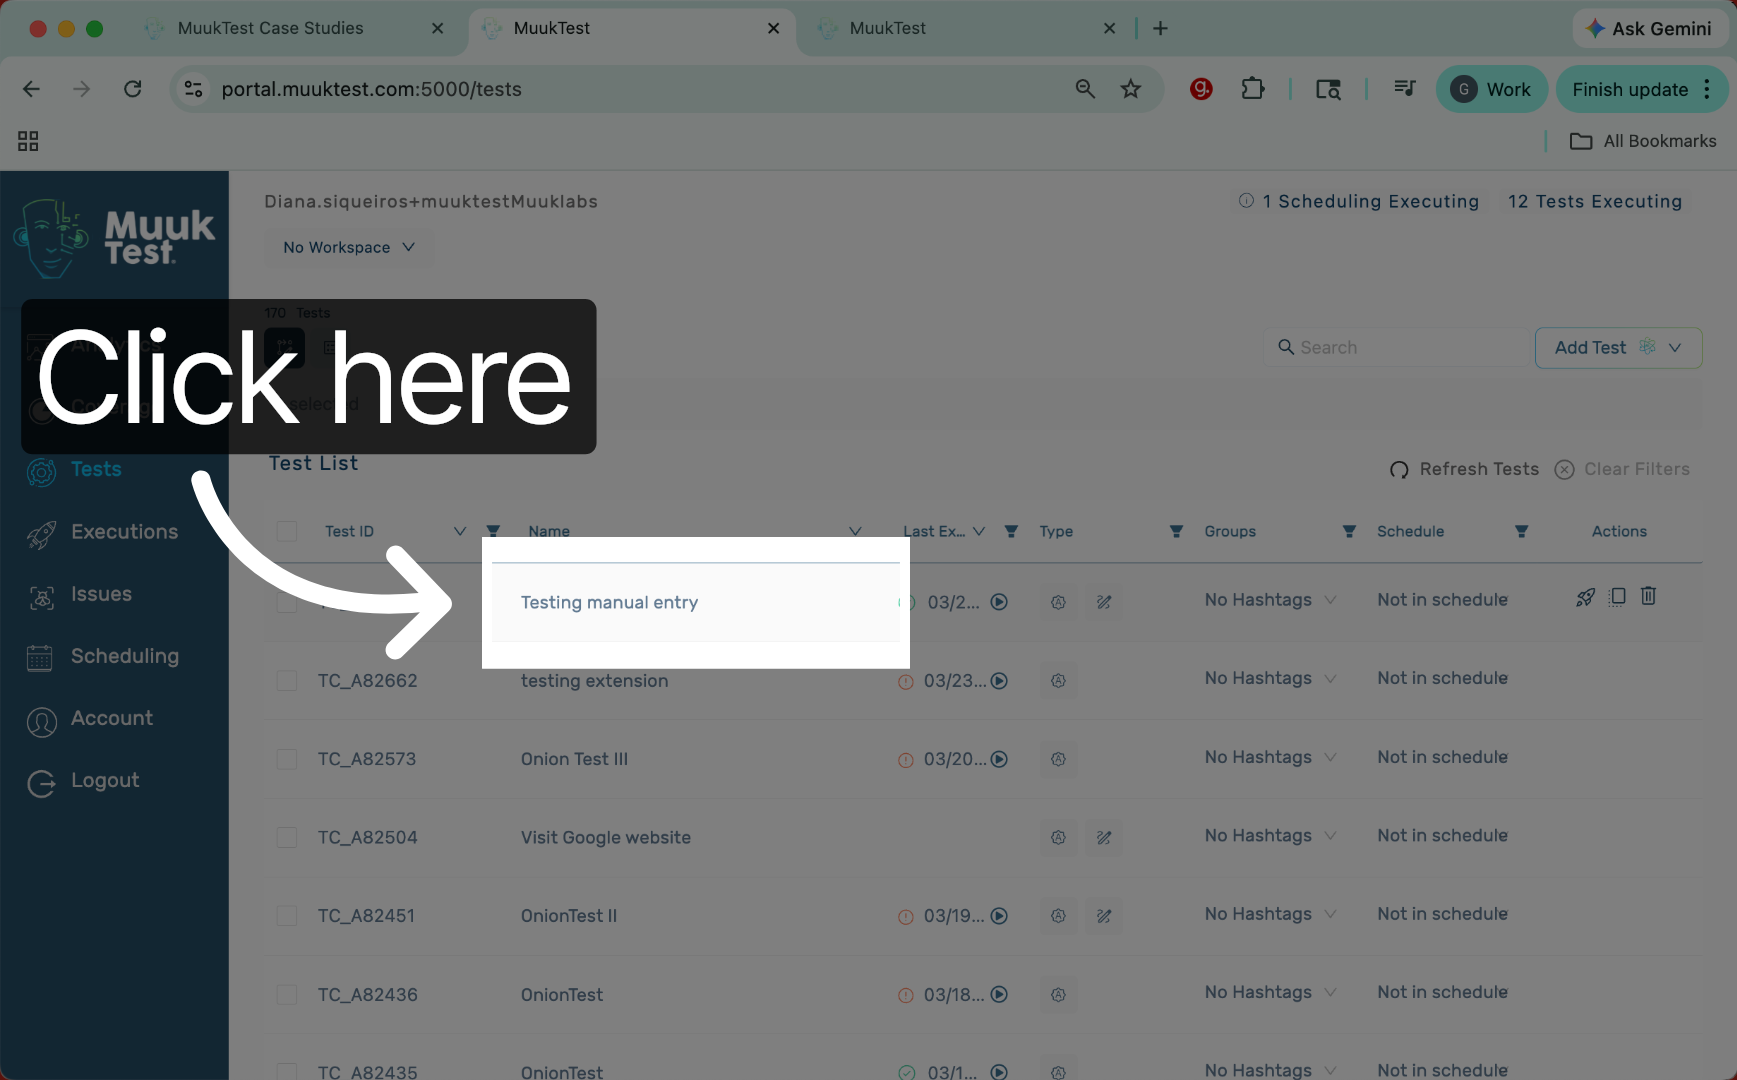
Task: Click the MuukTest logo in the sidebar
Action: click(x=114, y=237)
